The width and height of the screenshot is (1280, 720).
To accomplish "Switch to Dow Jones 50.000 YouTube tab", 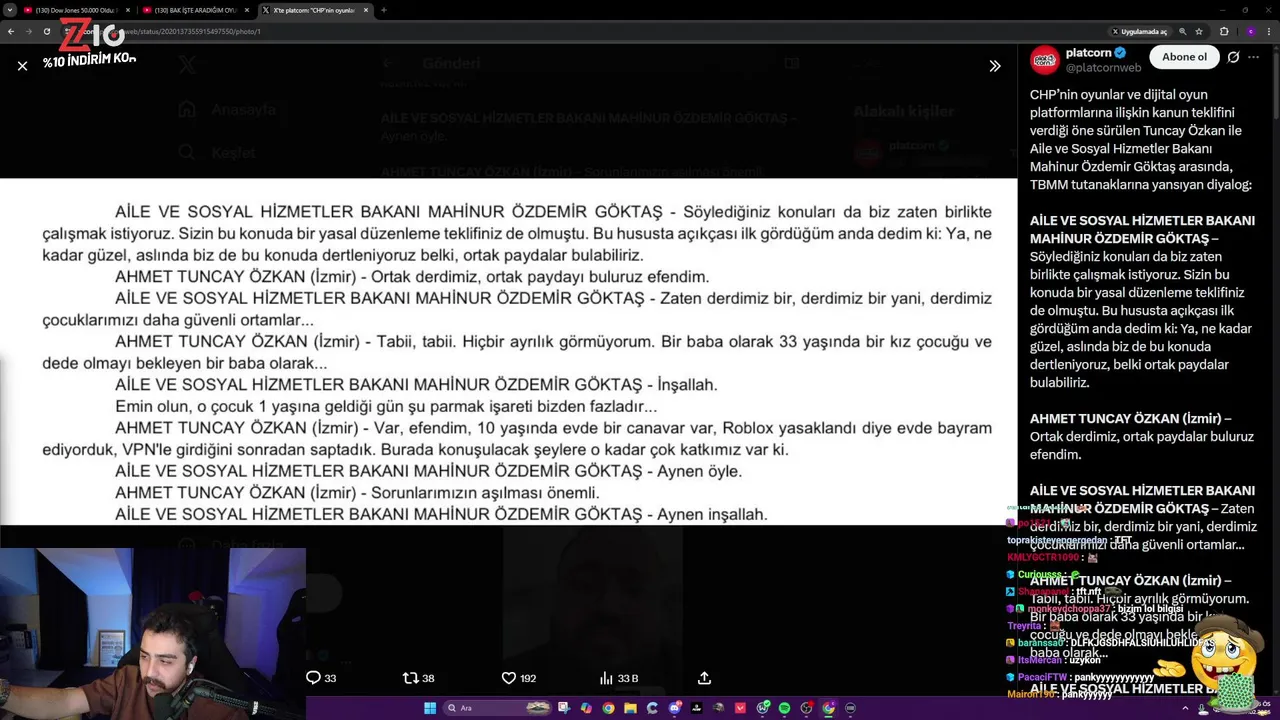I will [76, 10].
